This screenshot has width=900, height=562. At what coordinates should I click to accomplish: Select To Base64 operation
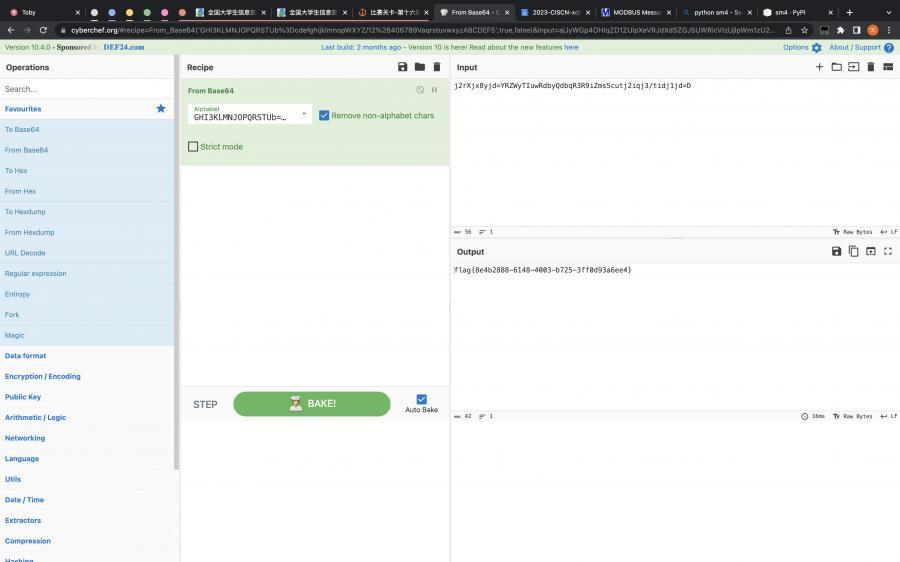pyautogui.click(x=87, y=129)
